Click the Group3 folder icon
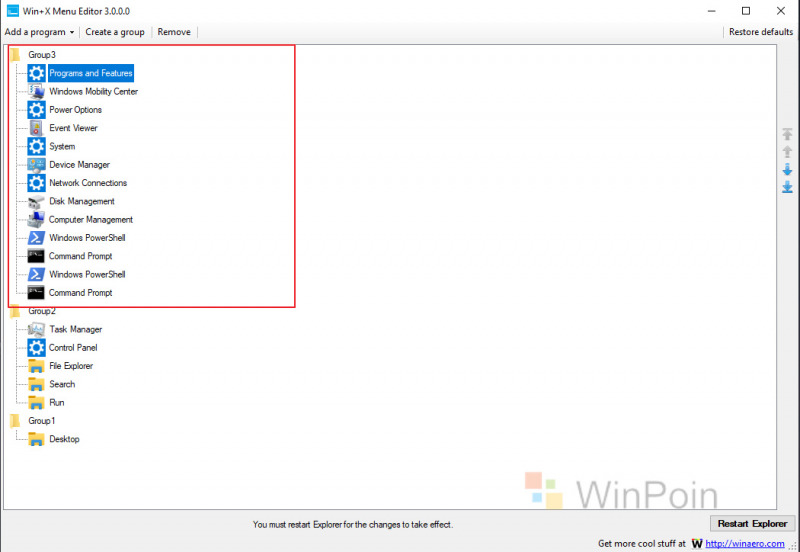The image size is (800, 552). point(16,55)
